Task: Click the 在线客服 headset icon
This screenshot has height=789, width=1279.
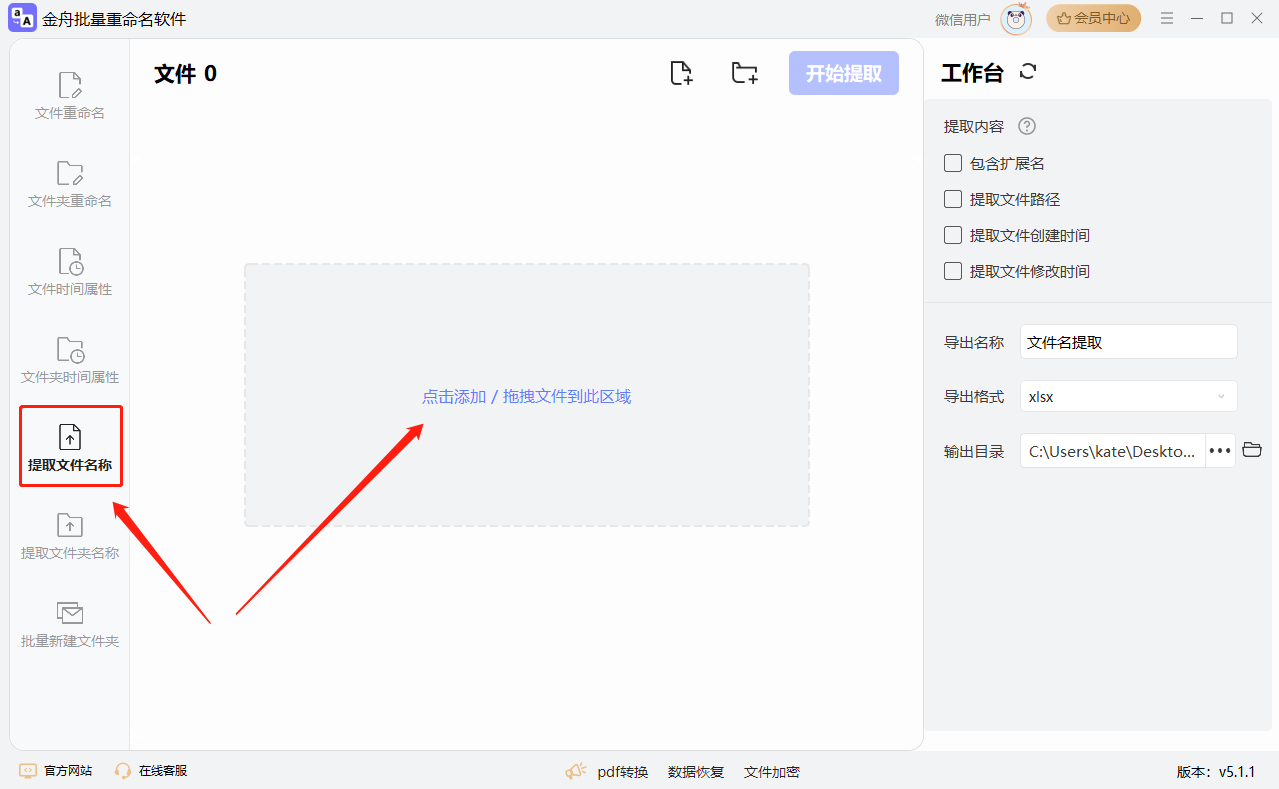Action: coord(123,771)
